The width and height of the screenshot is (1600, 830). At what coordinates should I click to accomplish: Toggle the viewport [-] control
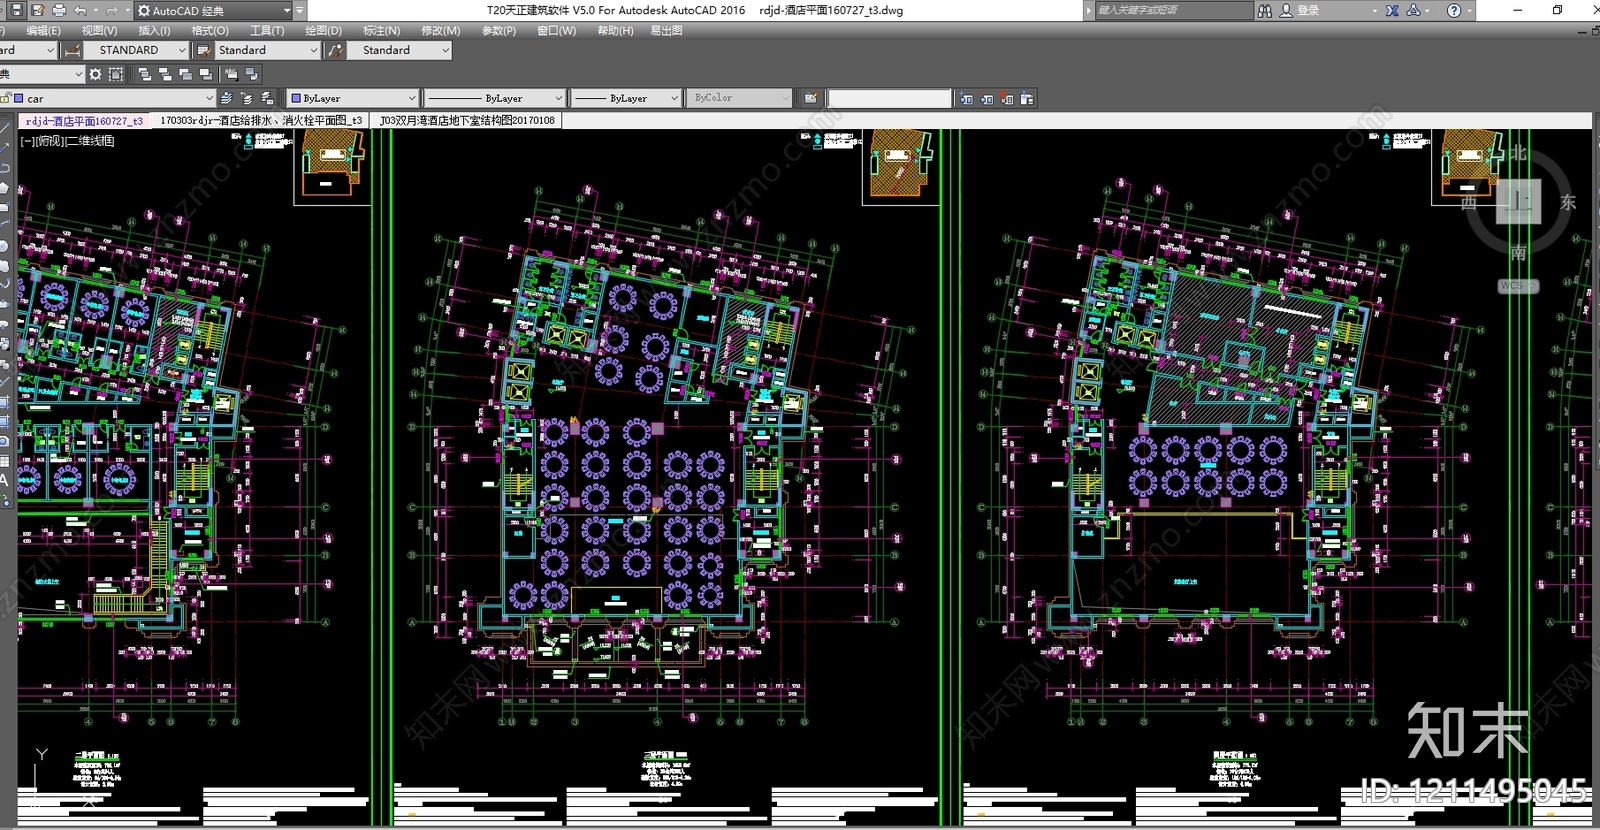click(x=27, y=141)
